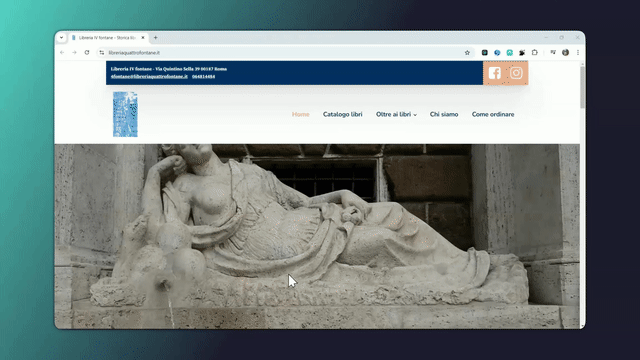Viewport: 640px width, 360px height.
Task: Bookmark this page with the star
Action: click(x=467, y=53)
